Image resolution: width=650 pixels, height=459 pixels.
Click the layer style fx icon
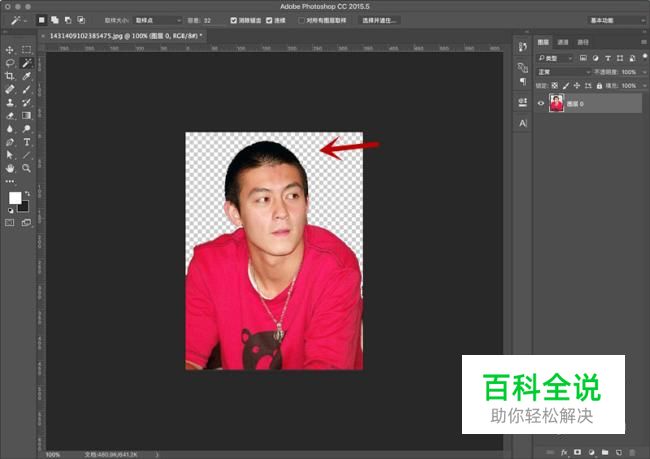[564, 452]
